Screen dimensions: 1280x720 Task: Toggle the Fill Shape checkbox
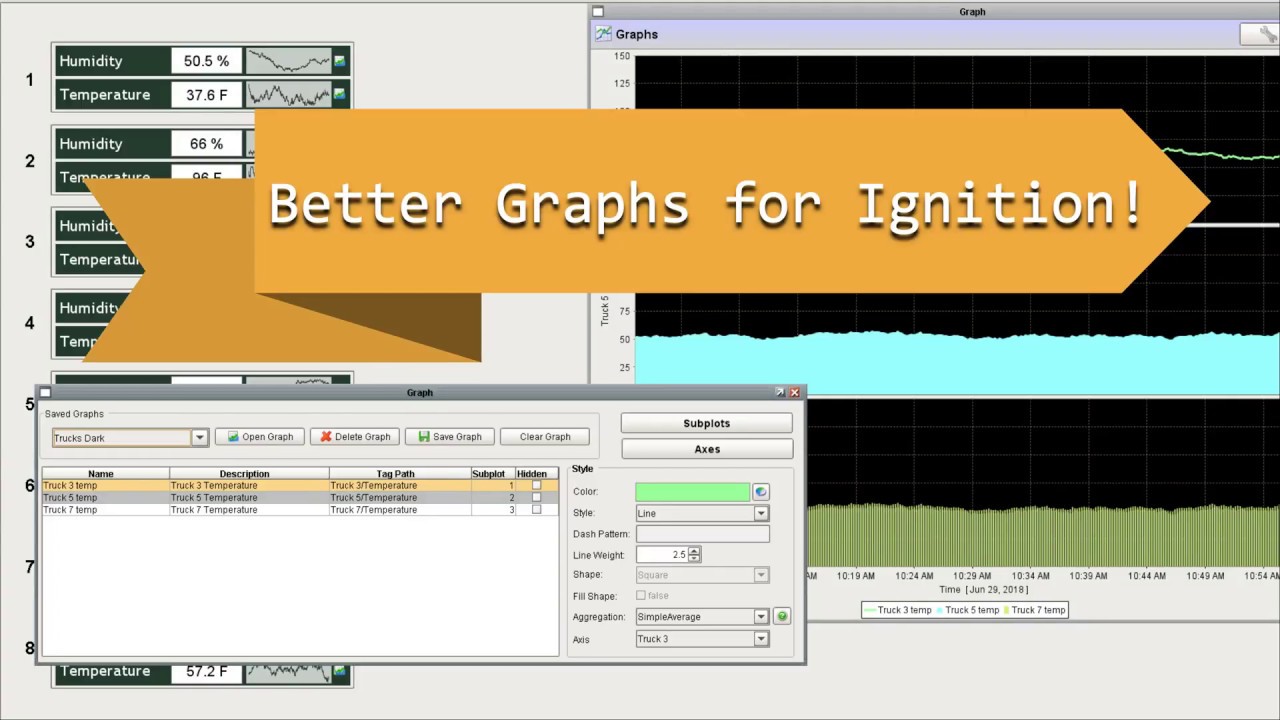click(641, 596)
